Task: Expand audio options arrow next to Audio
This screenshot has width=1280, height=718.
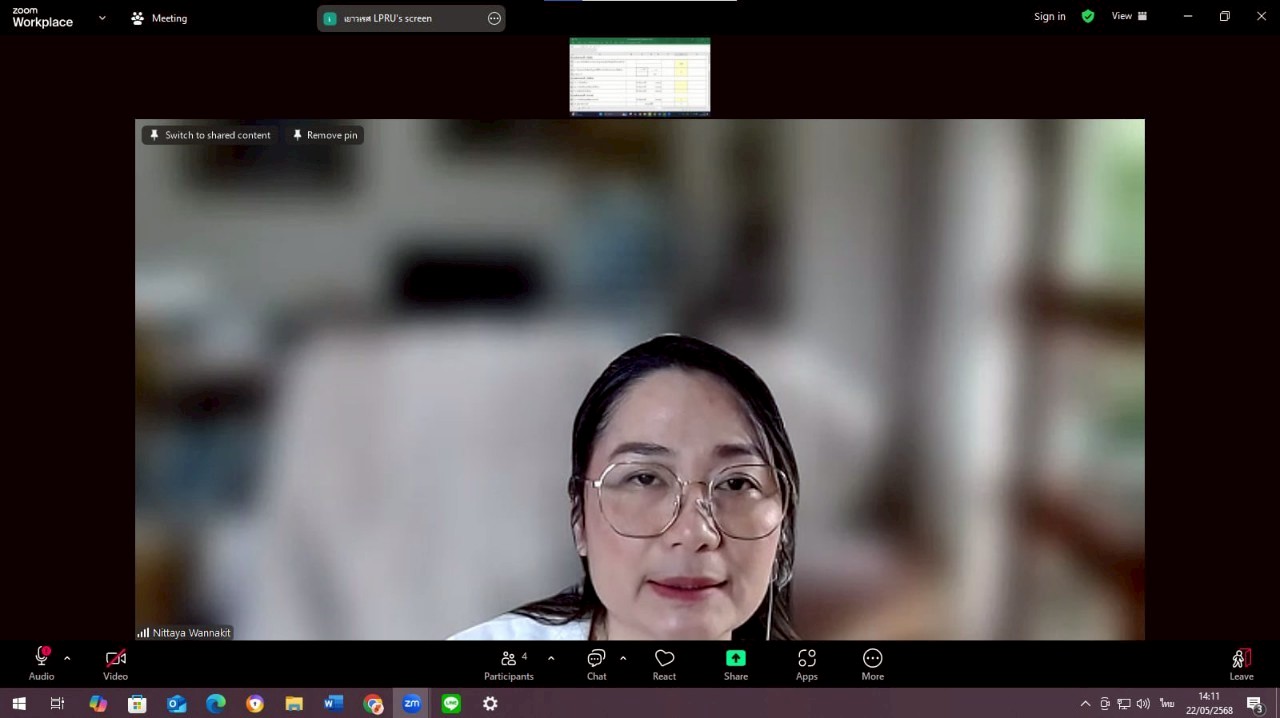Action: pyautogui.click(x=67, y=658)
